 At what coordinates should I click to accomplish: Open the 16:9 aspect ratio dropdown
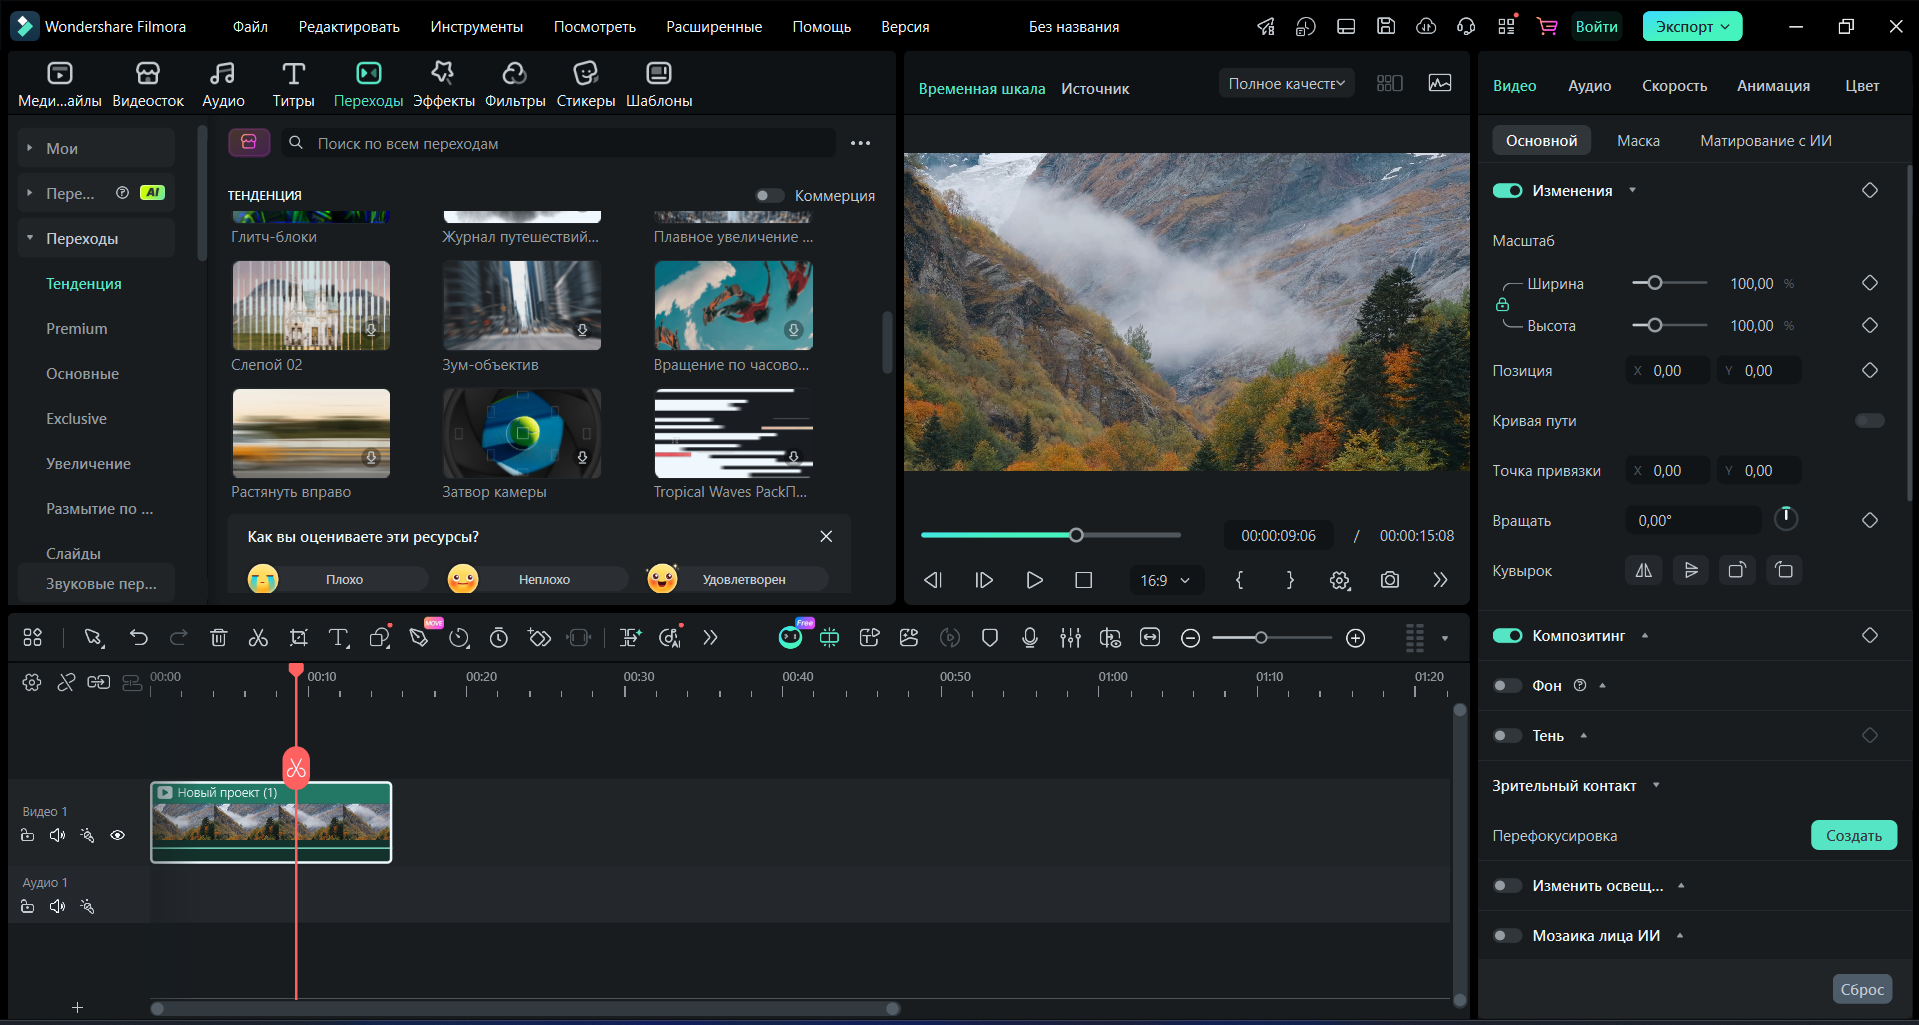(1166, 580)
